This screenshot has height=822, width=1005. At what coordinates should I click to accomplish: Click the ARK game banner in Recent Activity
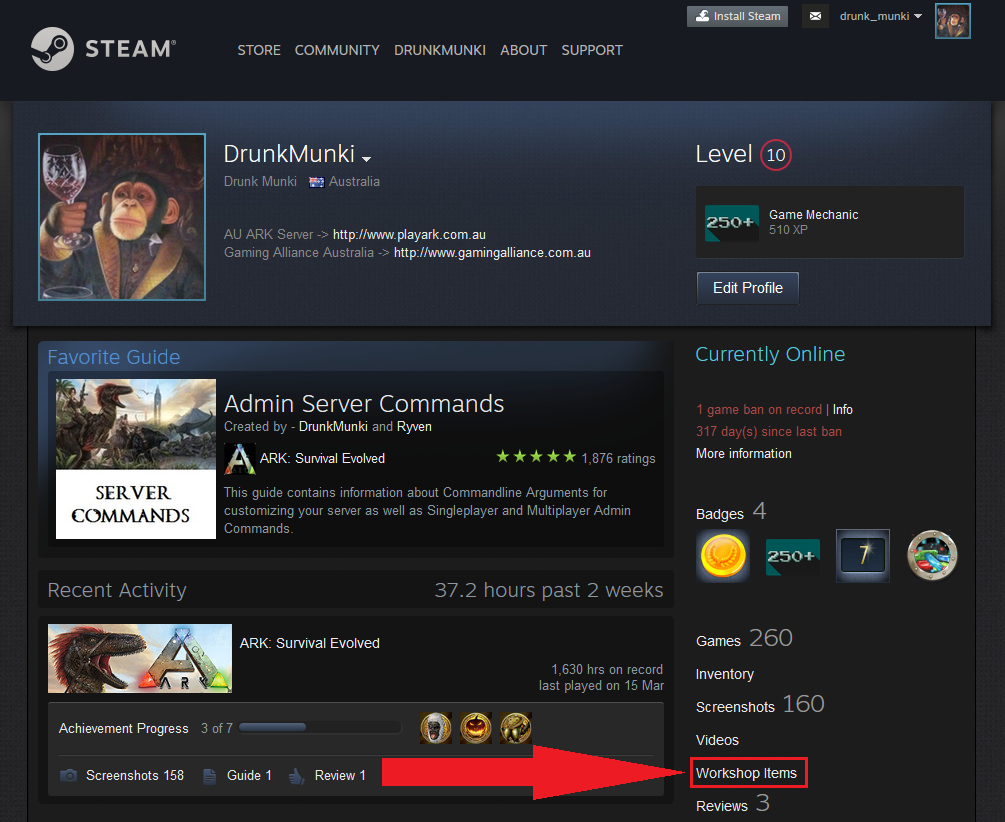[140, 658]
